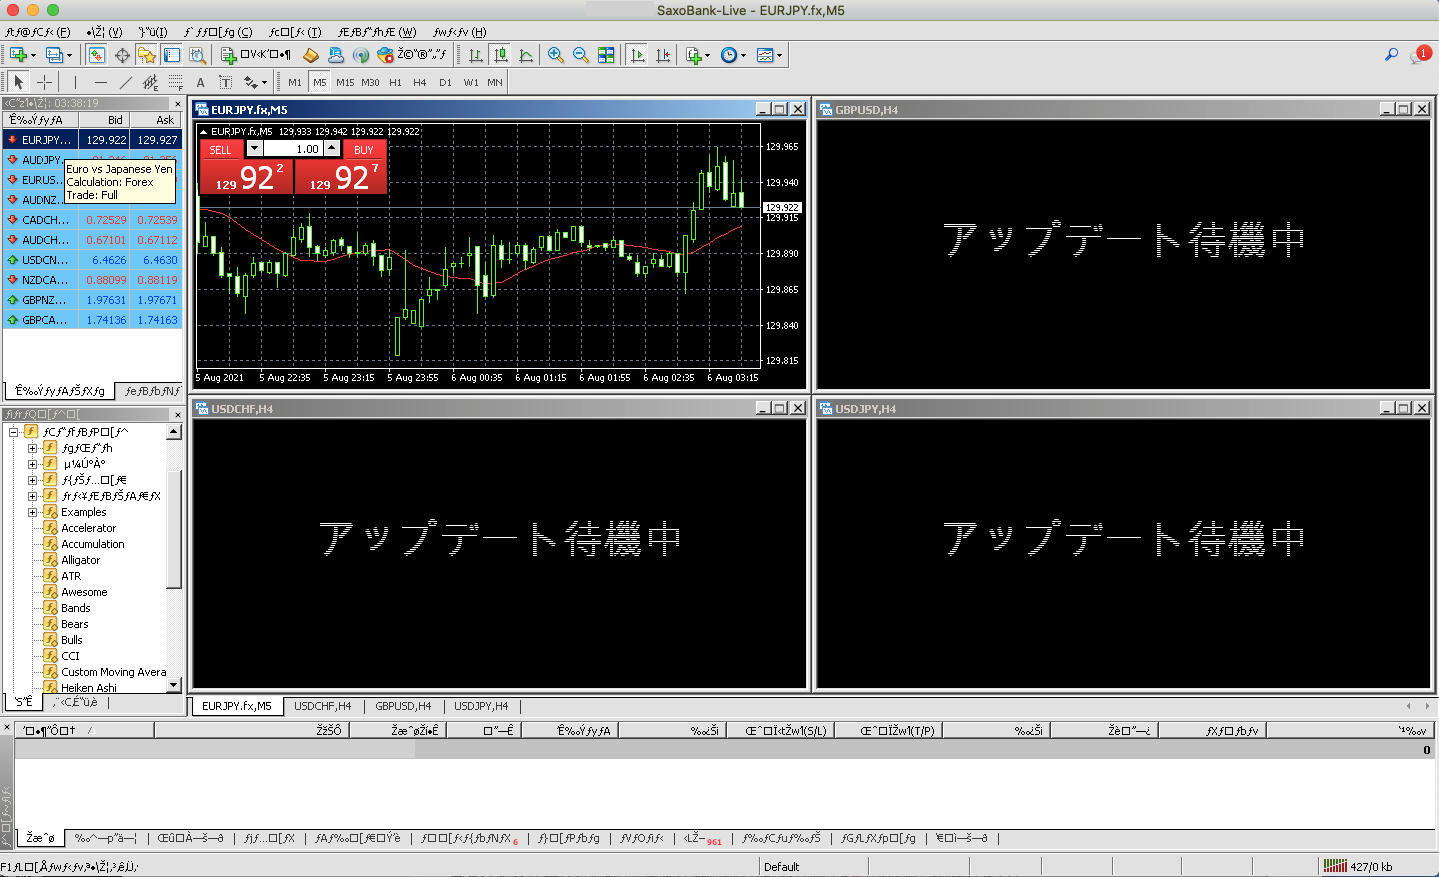Screen dimensions: 1439x877
Task: Open the New Chart toolbar icon
Action: click(x=17, y=55)
